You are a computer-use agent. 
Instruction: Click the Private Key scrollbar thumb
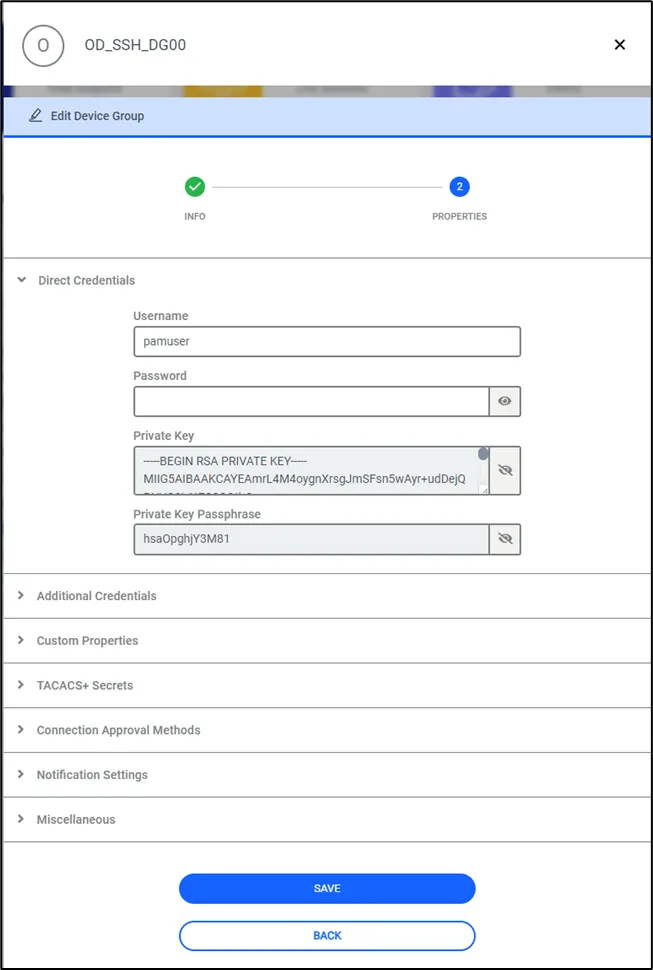(x=484, y=454)
